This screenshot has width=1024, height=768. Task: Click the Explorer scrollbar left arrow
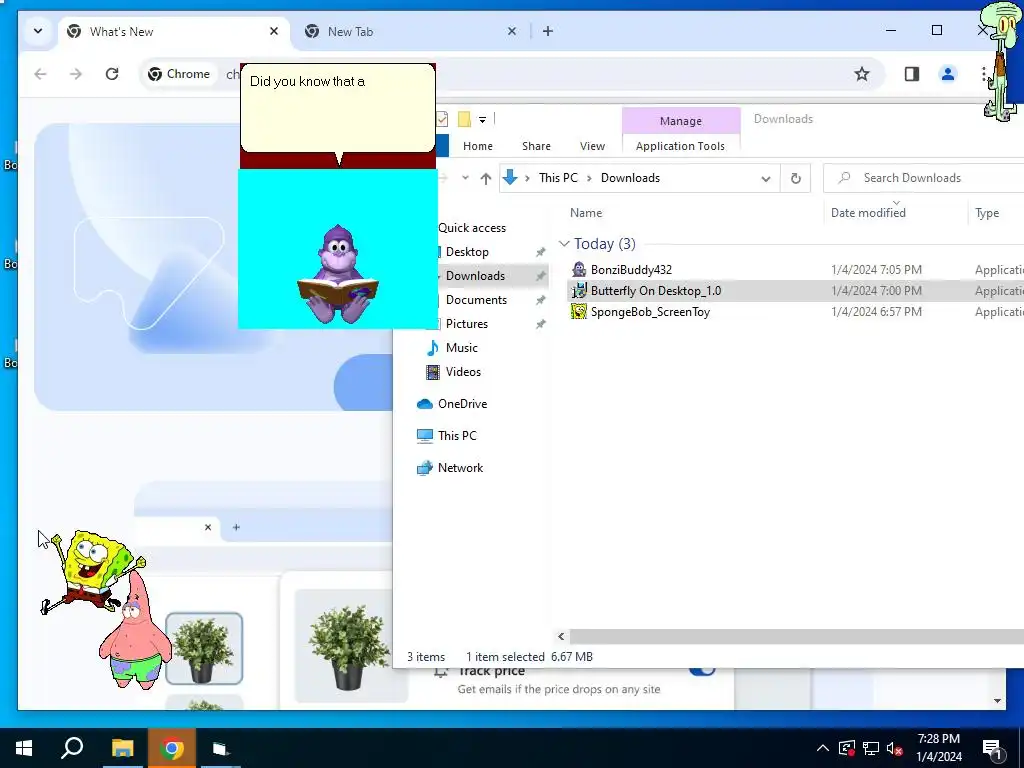click(561, 636)
